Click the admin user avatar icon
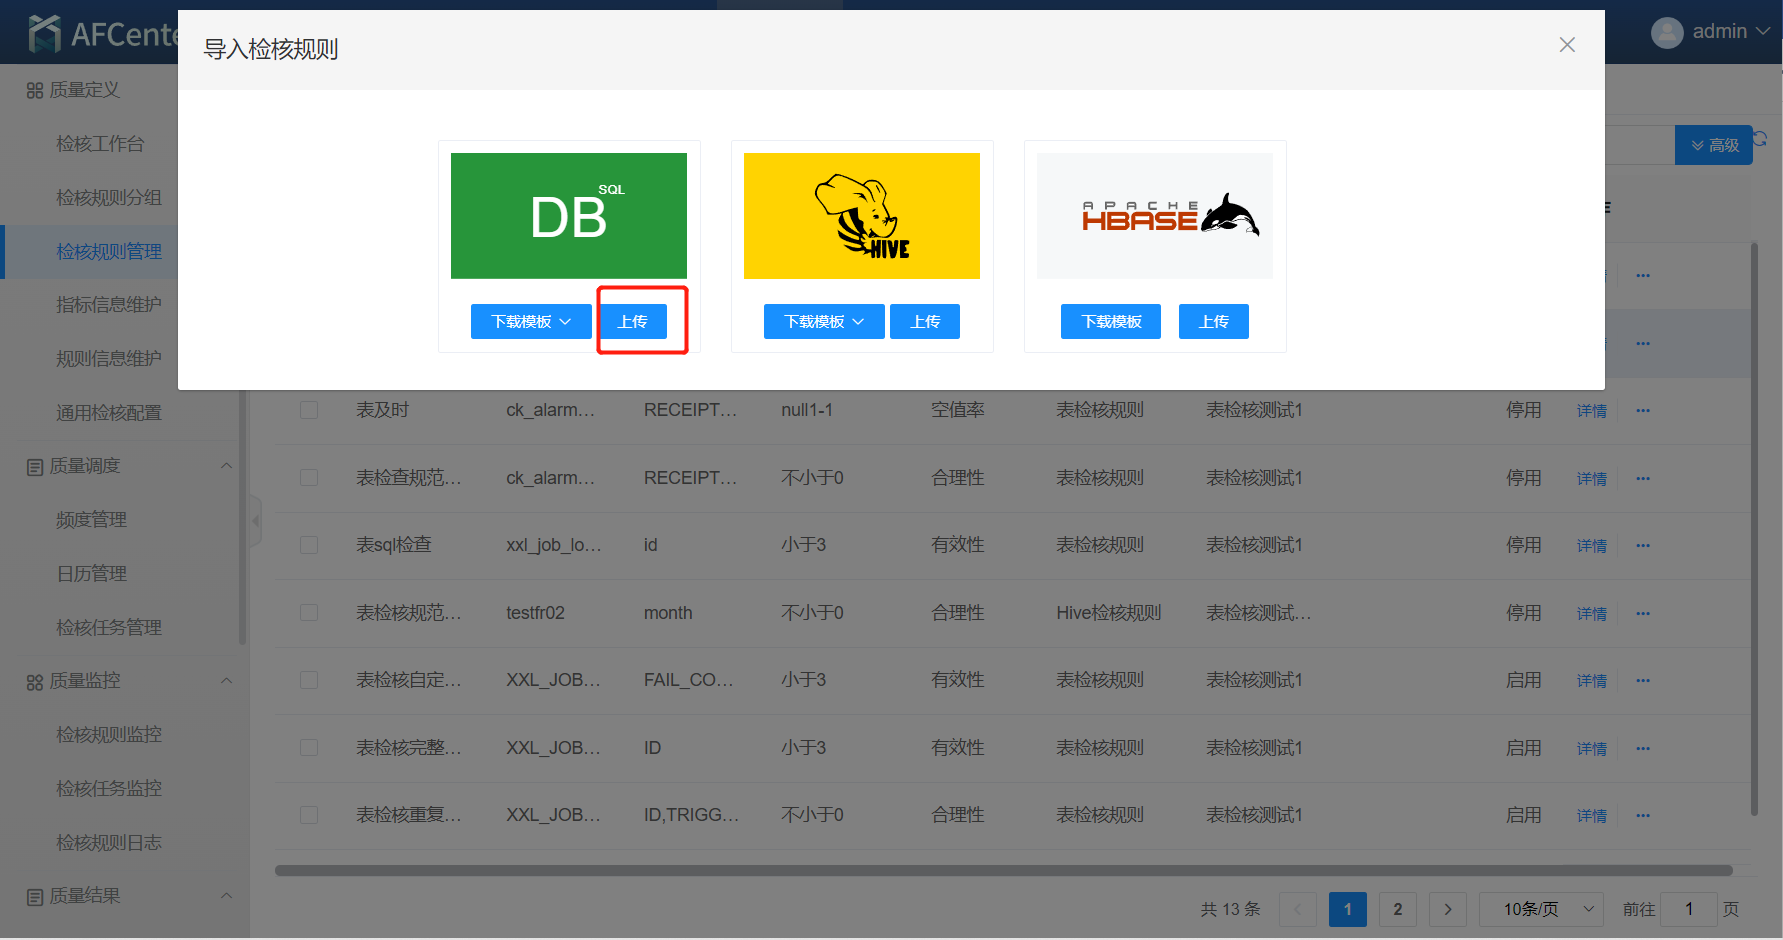Screen dimensions: 1783x940 (x=1666, y=33)
